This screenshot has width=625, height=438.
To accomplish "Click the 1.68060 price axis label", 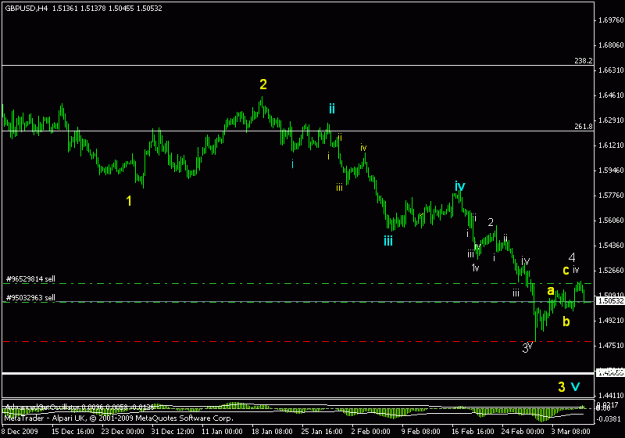I will click(611, 45).
